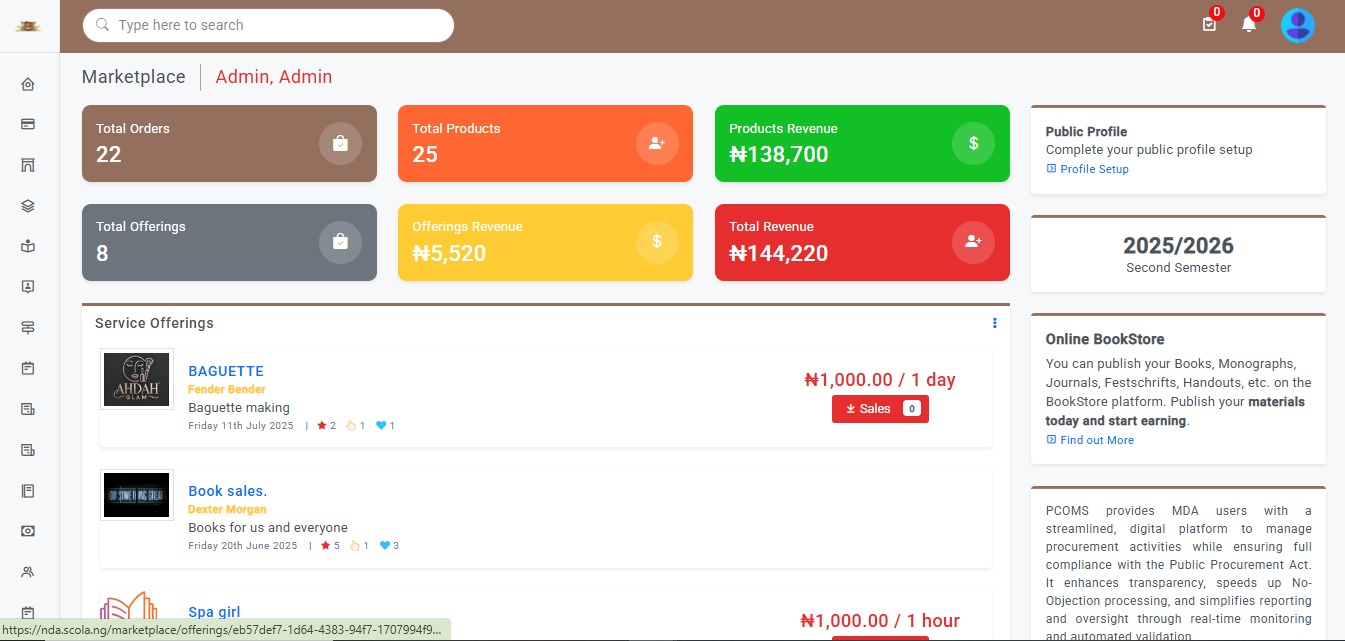
Task: Click the credit card icon in the sidebar
Action: point(28,124)
